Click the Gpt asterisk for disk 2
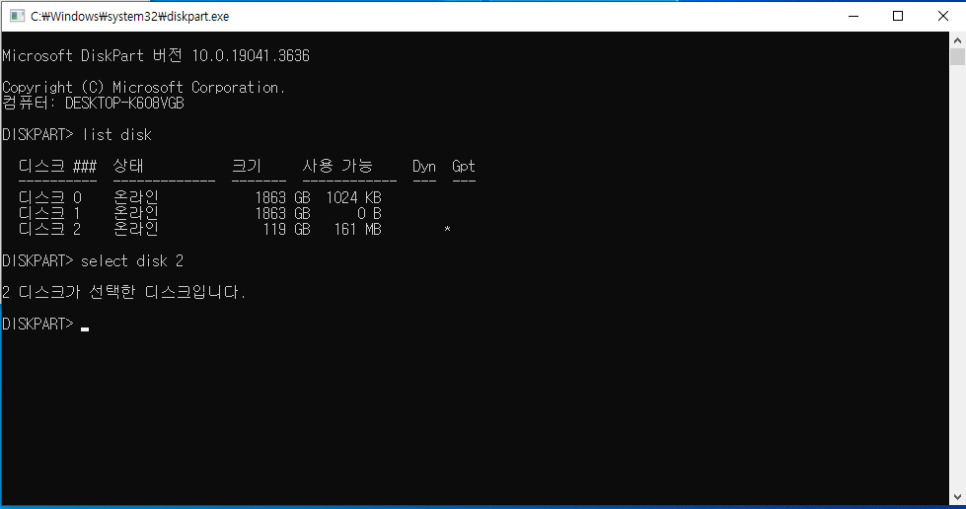The height and width of the screenshot is (509, 966). 447,229
